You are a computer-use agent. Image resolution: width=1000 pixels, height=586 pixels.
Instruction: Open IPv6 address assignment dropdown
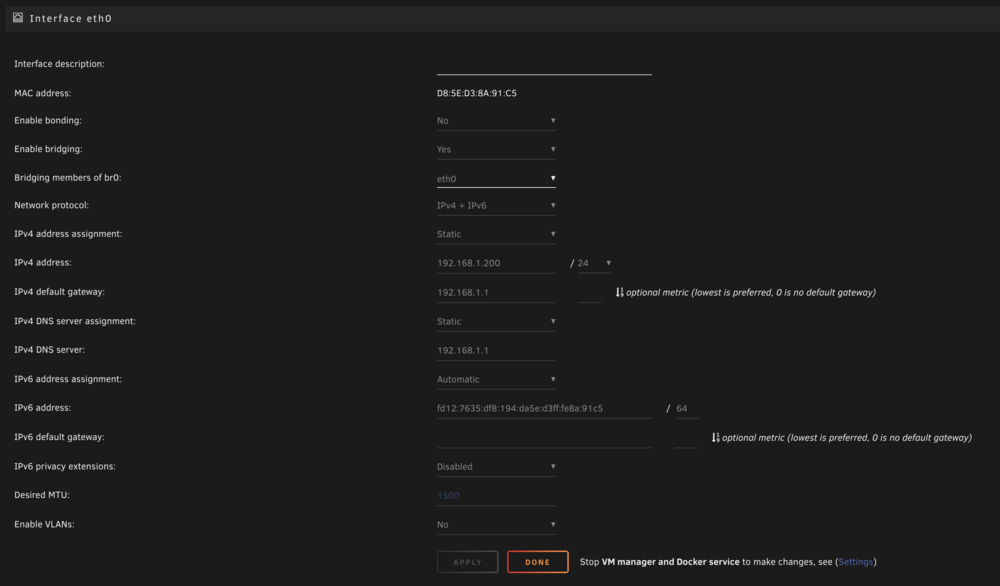[496, 379]
